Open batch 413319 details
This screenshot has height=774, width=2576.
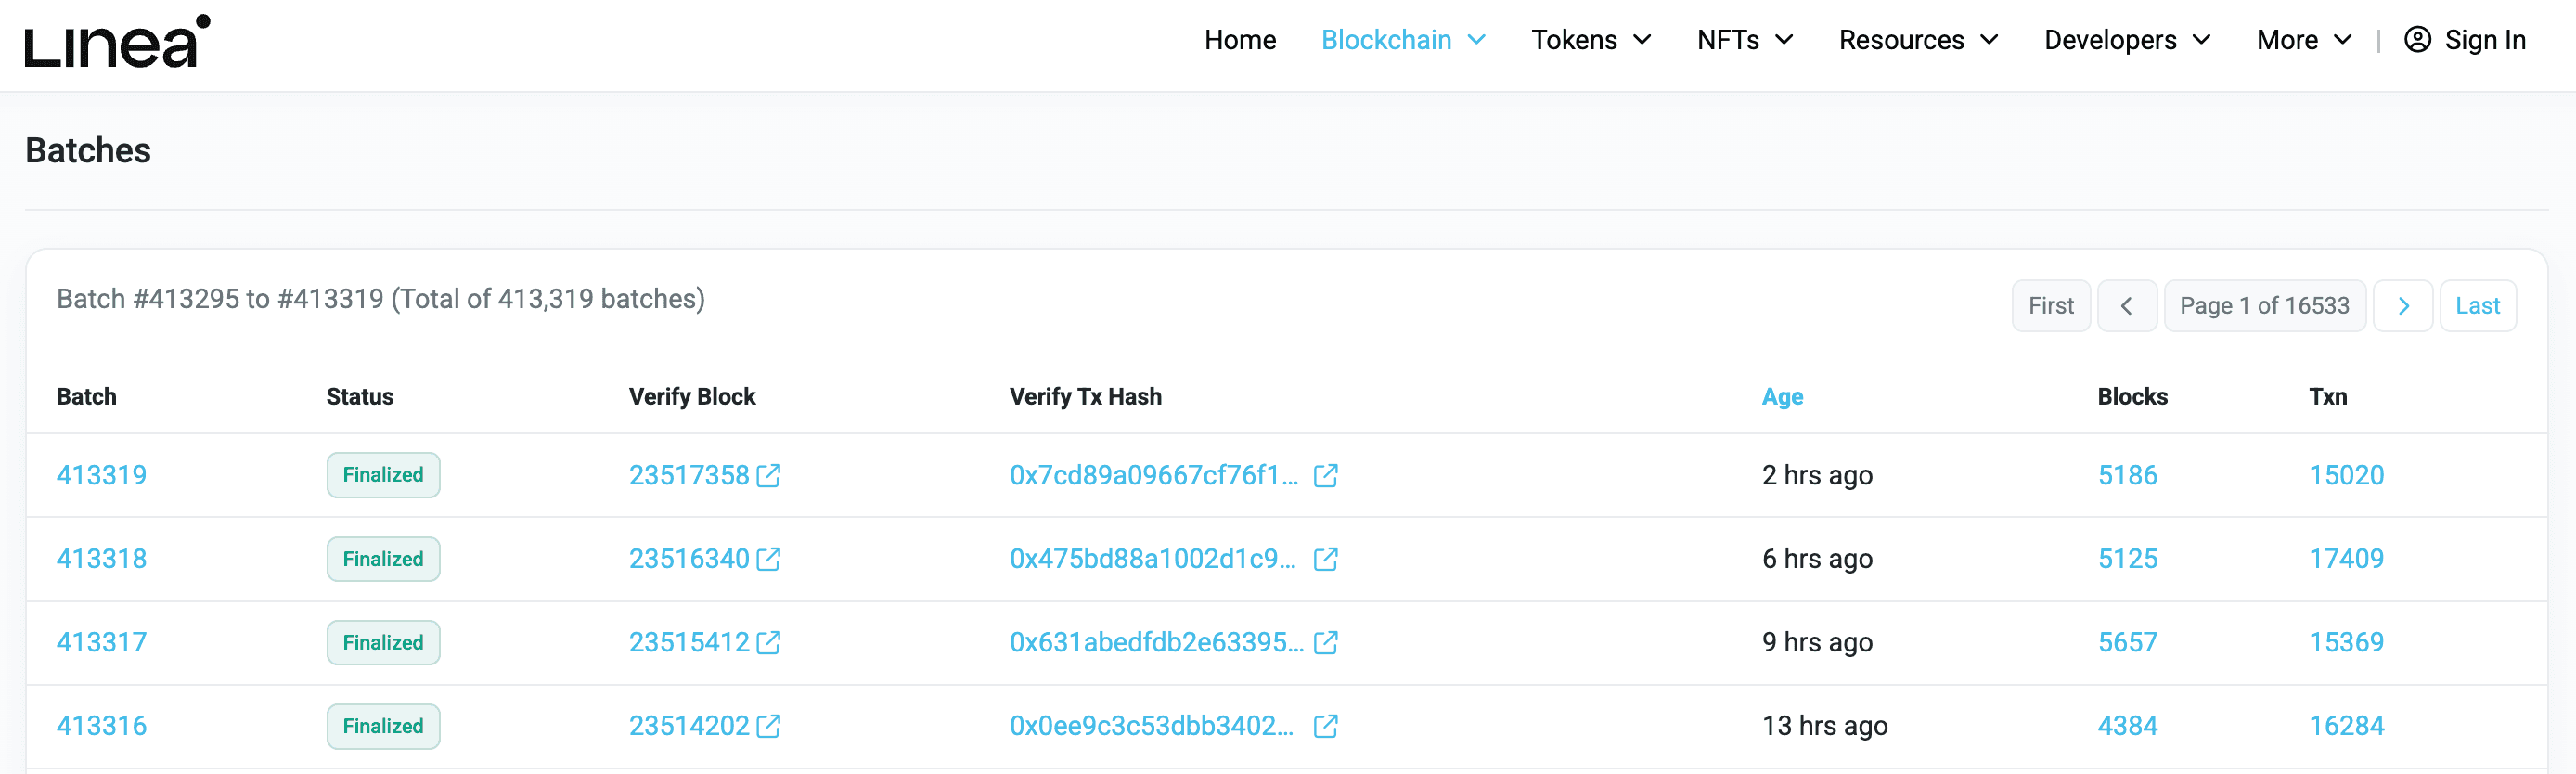[101, 475]
